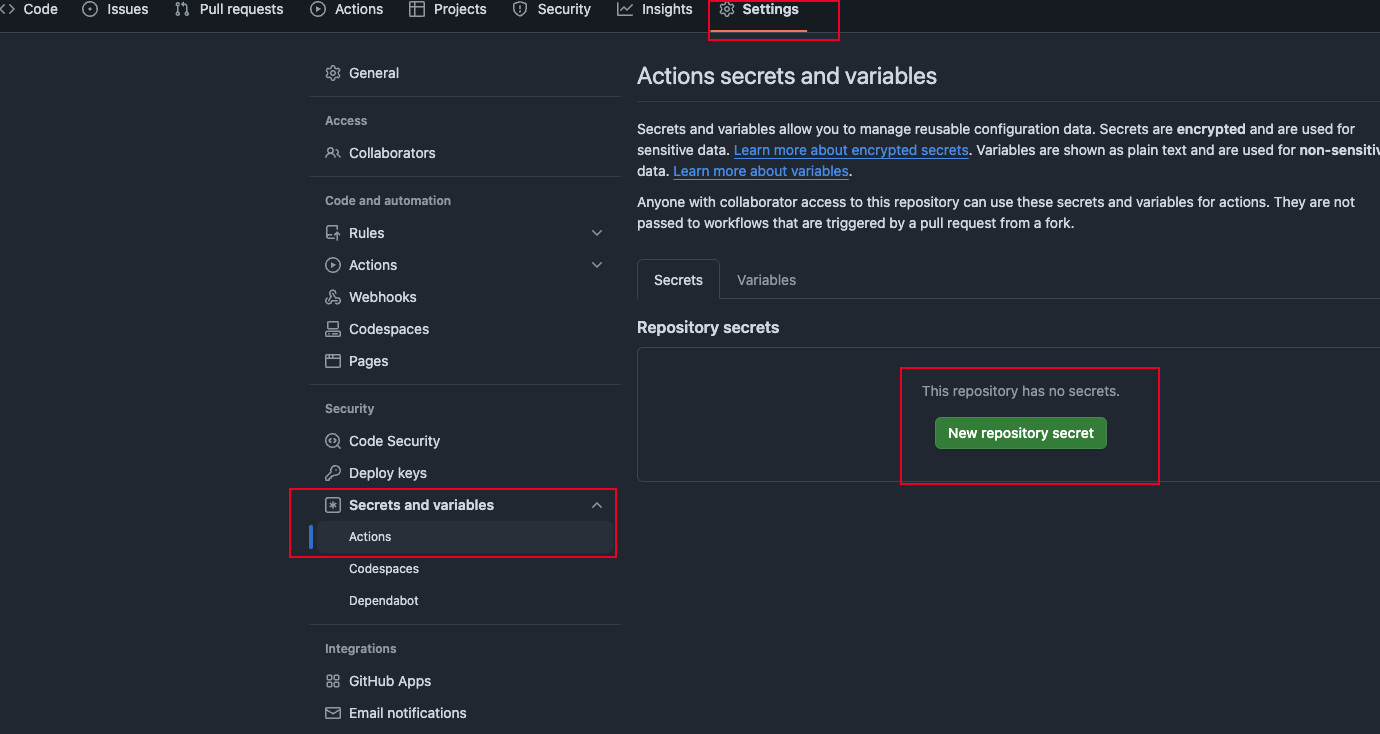1380x734 pixels.
Task: Open Learn more about variables link
Action: (x=761, y=171)
